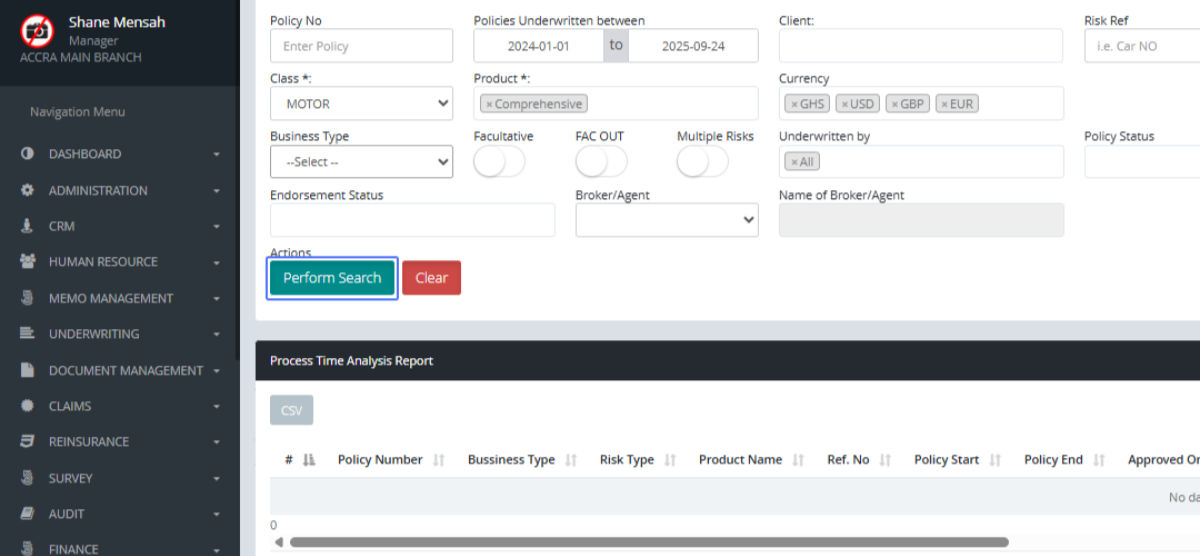This screenshot has width=1200, height=556.
Task: Click the horizontal table scrollbar
Action: [648, 542]
